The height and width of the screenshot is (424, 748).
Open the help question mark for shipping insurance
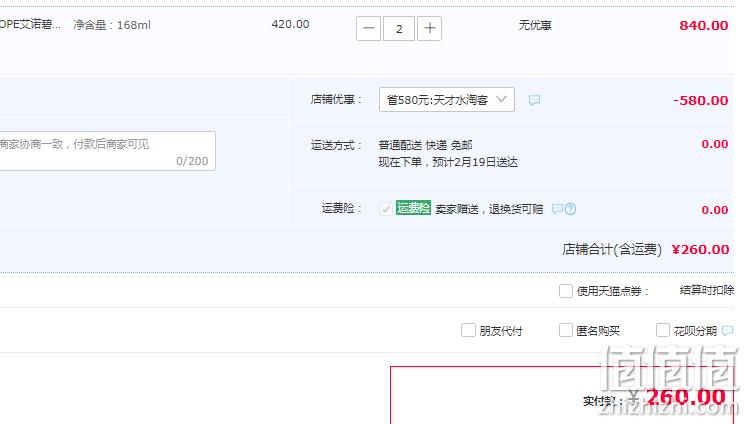point(571,209)
